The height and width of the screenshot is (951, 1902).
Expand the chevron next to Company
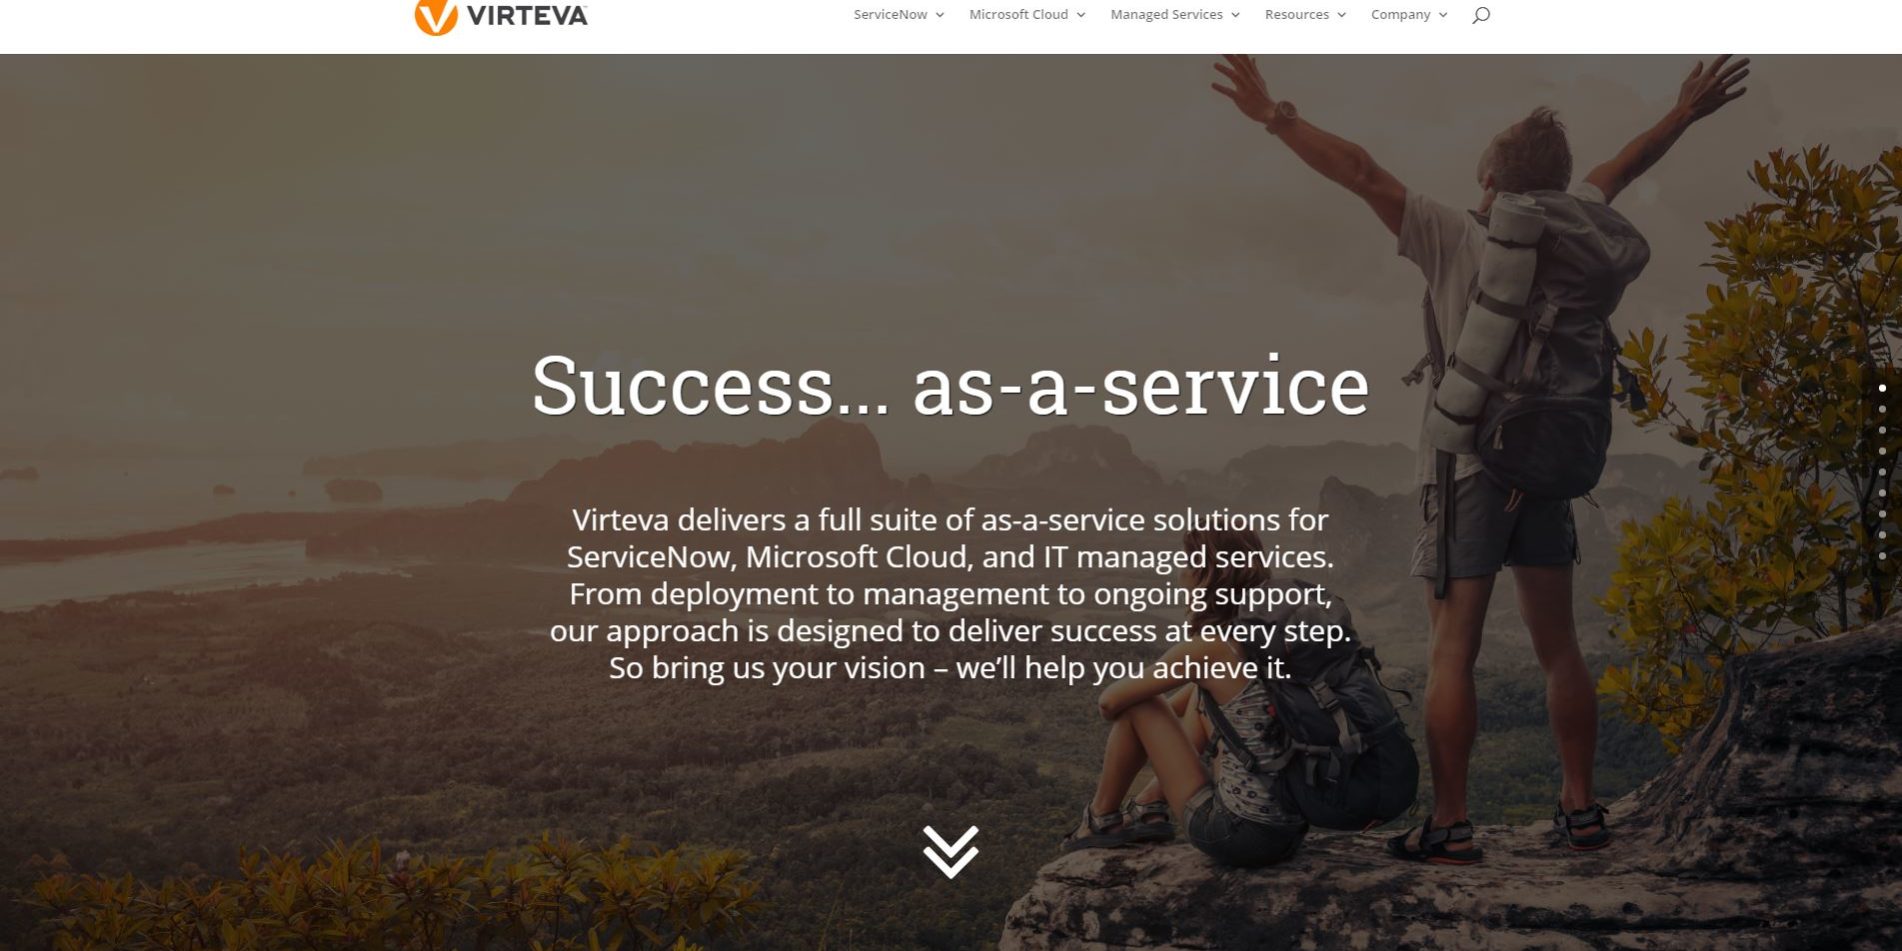(1443, 15)
